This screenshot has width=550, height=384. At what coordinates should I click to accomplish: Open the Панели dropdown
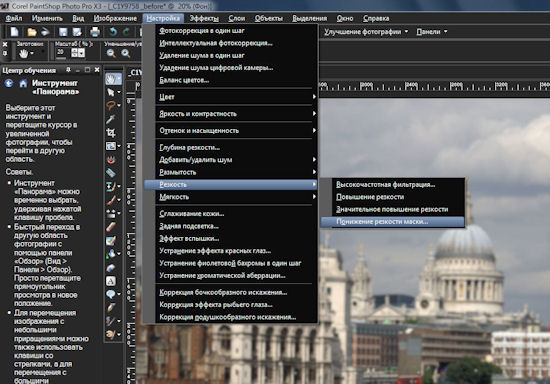(x=431, y=32)
